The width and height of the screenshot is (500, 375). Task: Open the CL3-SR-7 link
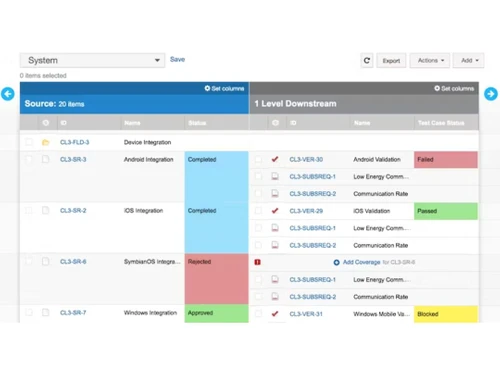pyautogui.click(x=73, y=313)
